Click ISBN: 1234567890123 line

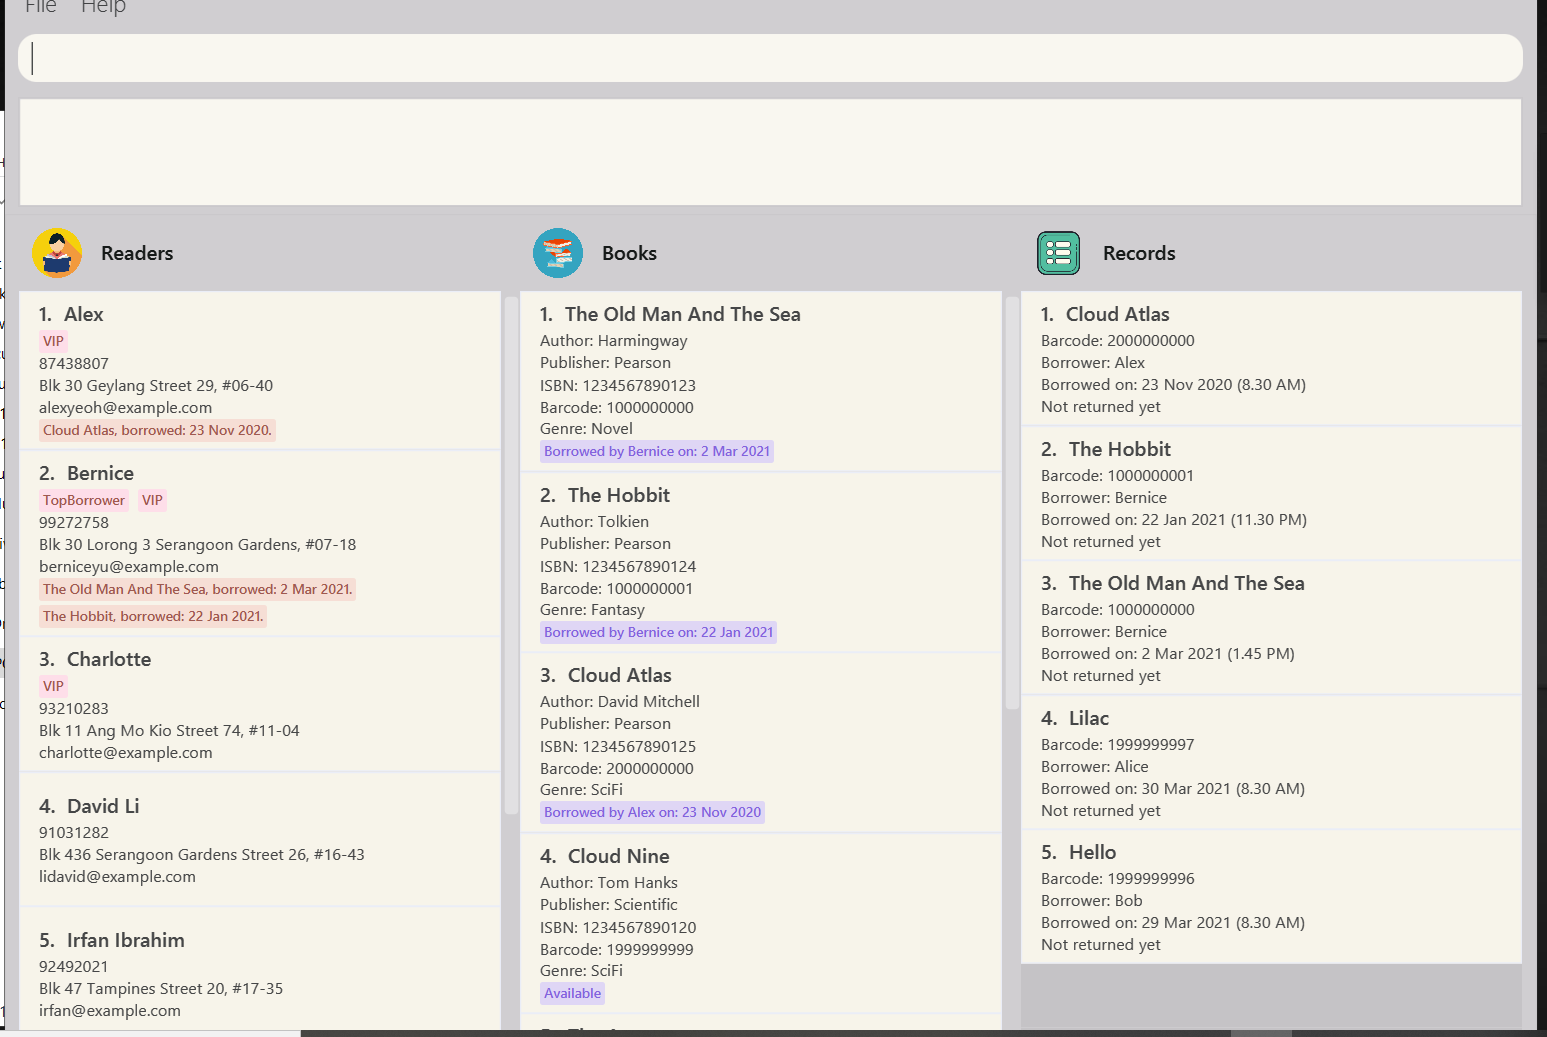point(618,385)
